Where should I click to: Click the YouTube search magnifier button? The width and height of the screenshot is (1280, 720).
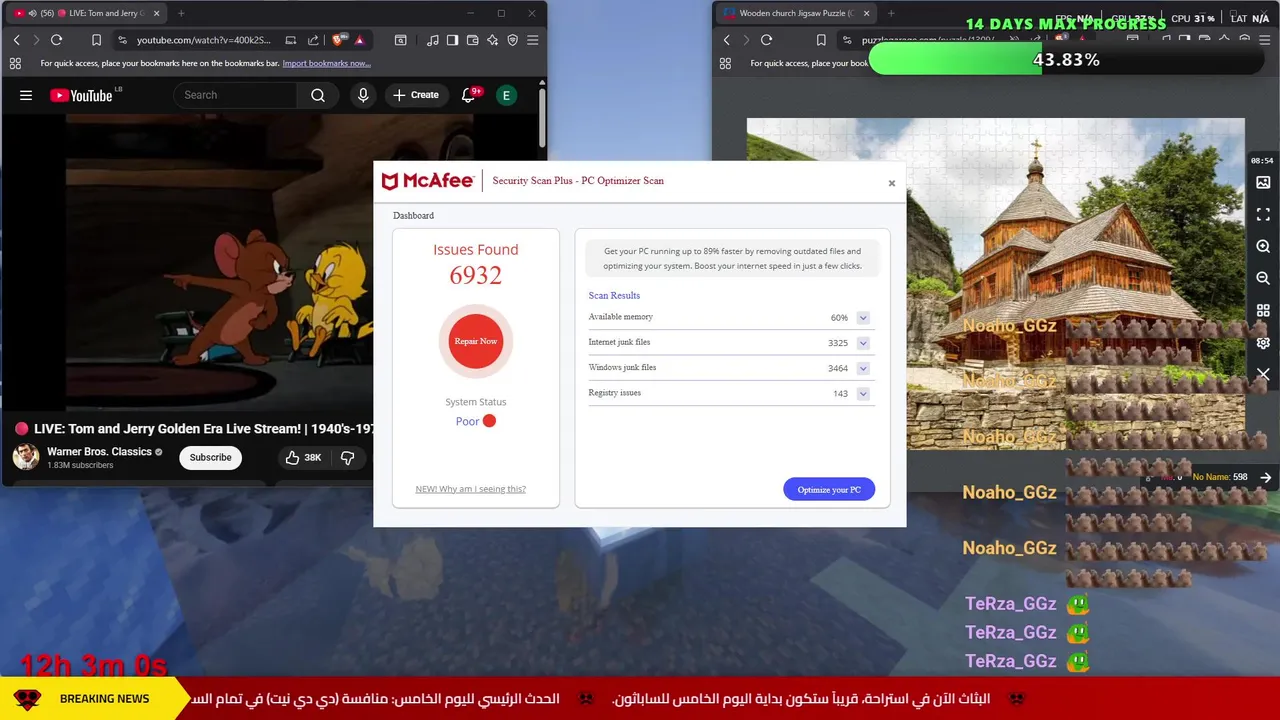(x=318, y=95)
